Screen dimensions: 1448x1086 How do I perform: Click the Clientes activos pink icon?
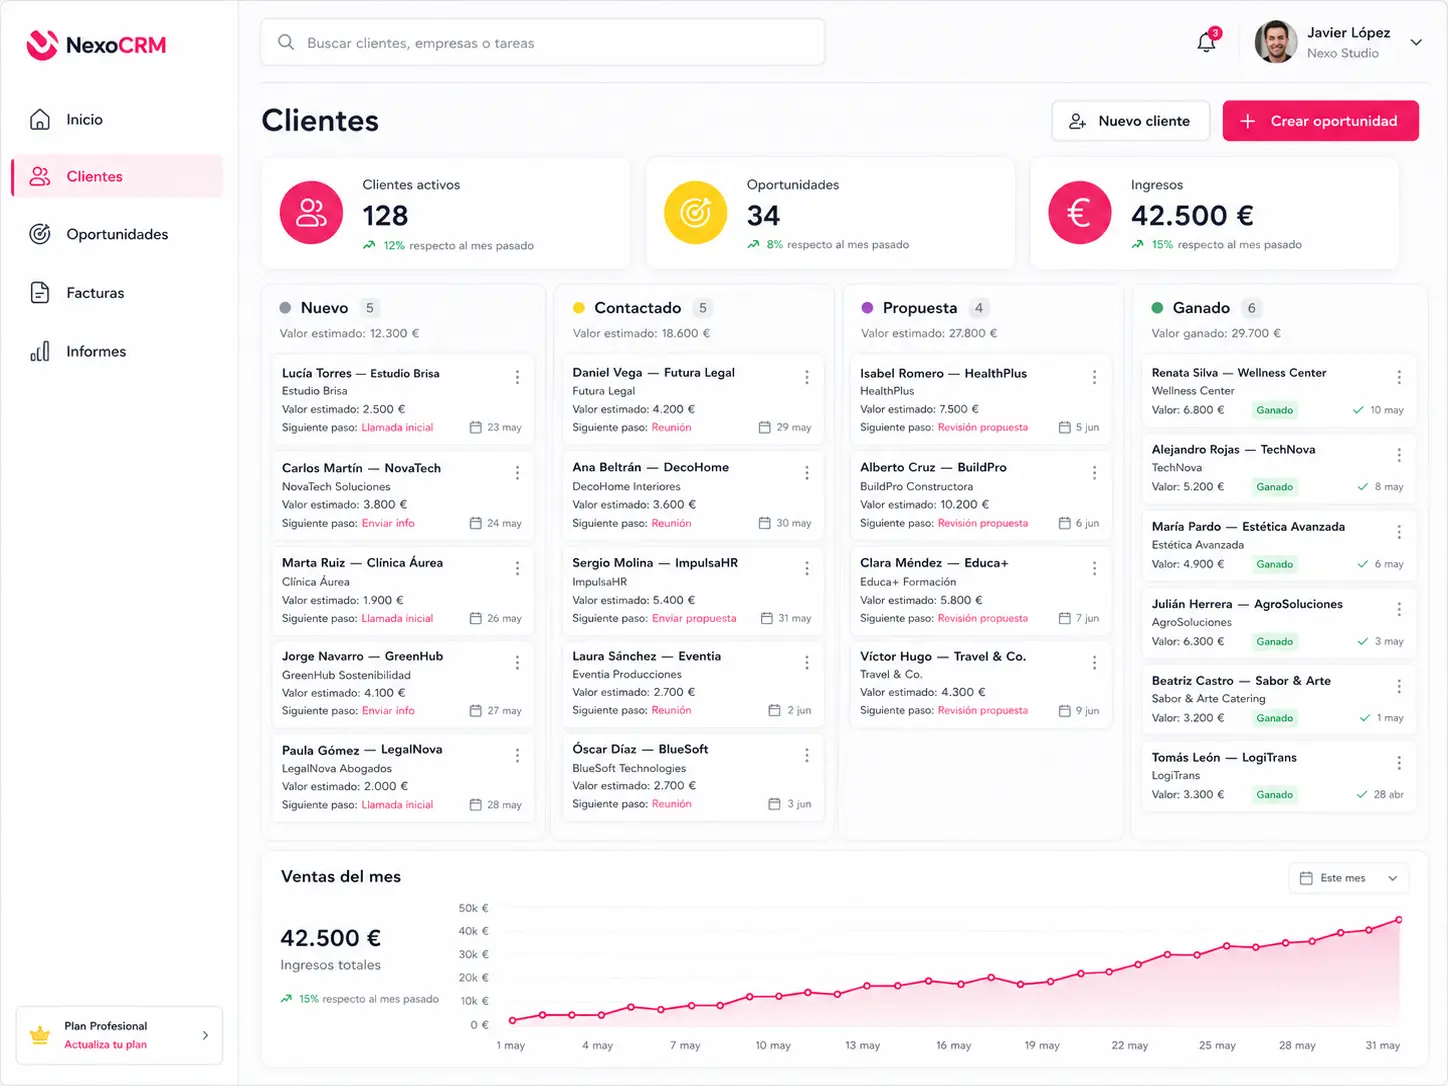(x=311, y=212)
